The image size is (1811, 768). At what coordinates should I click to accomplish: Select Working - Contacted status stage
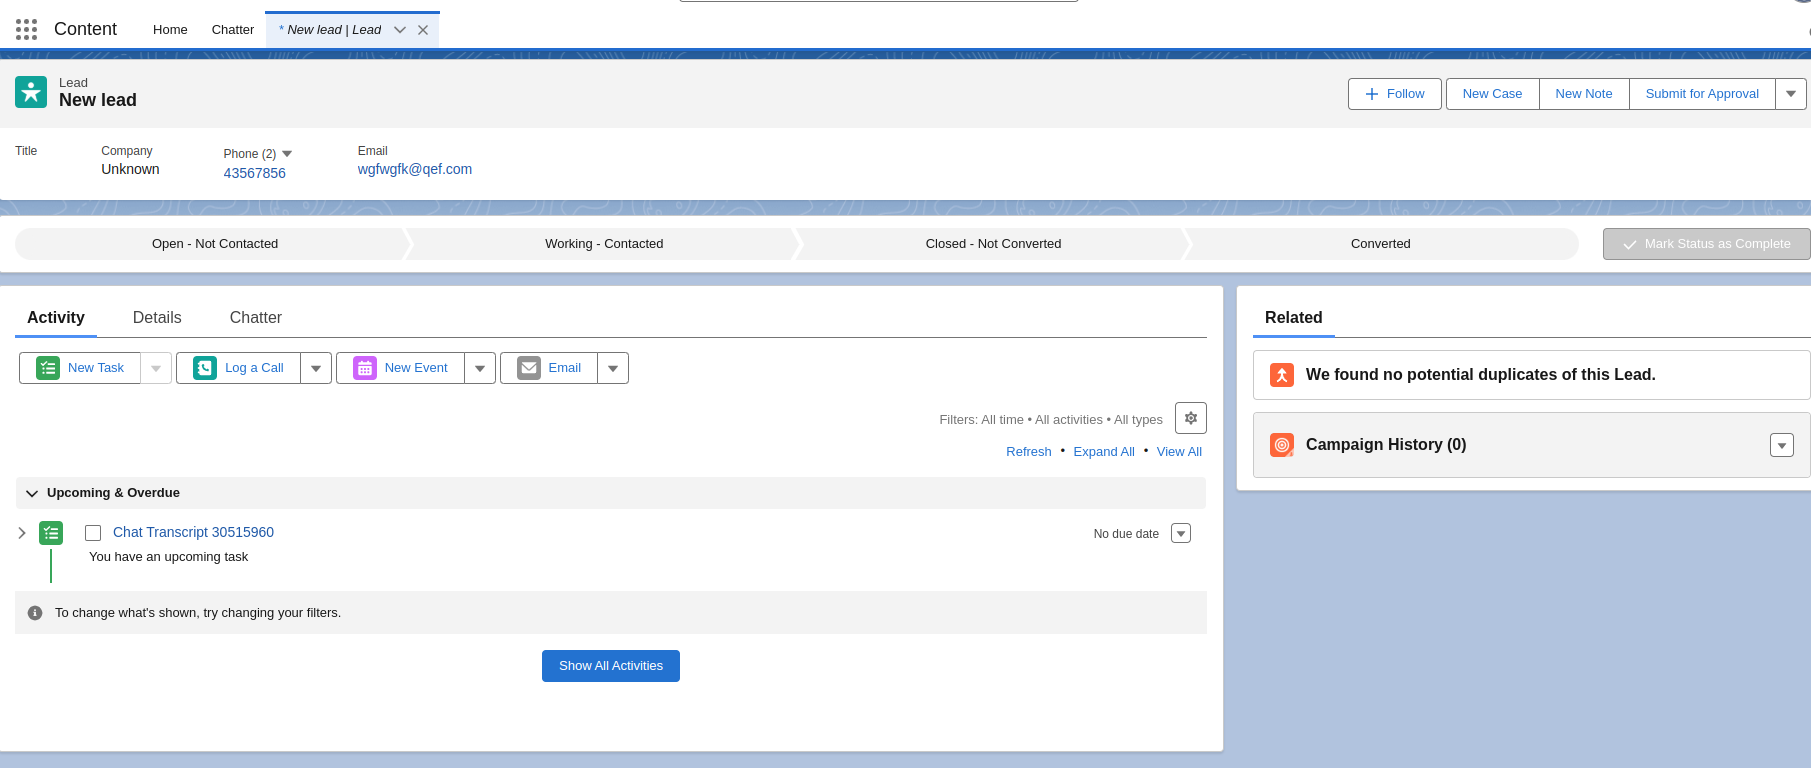[x=603, y=244]
